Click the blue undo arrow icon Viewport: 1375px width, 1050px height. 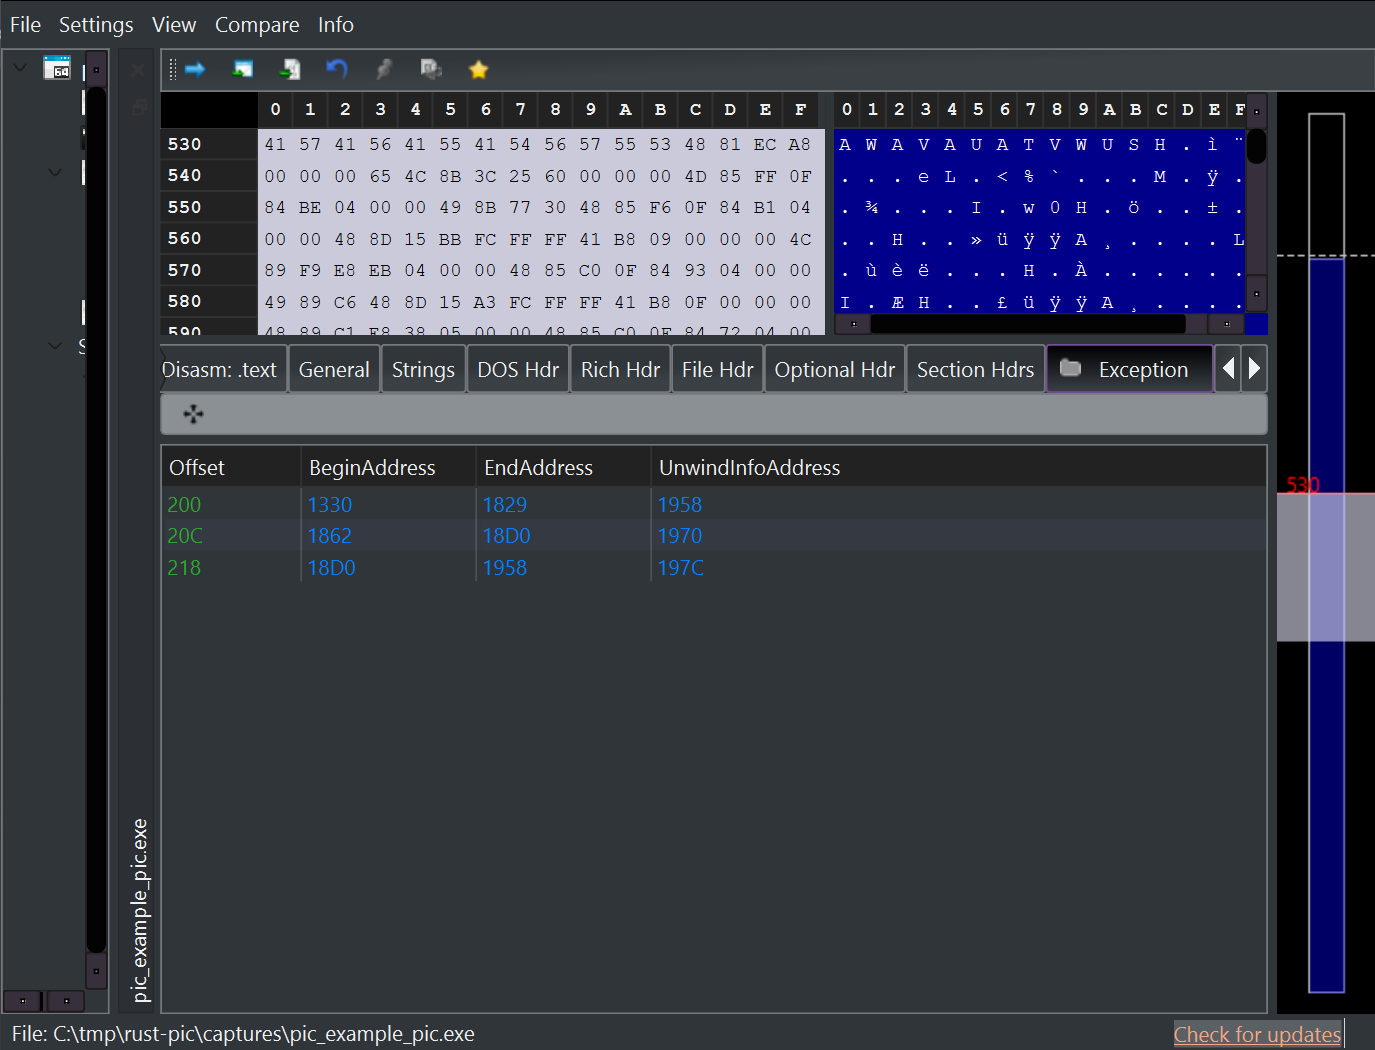click(337, 68)
